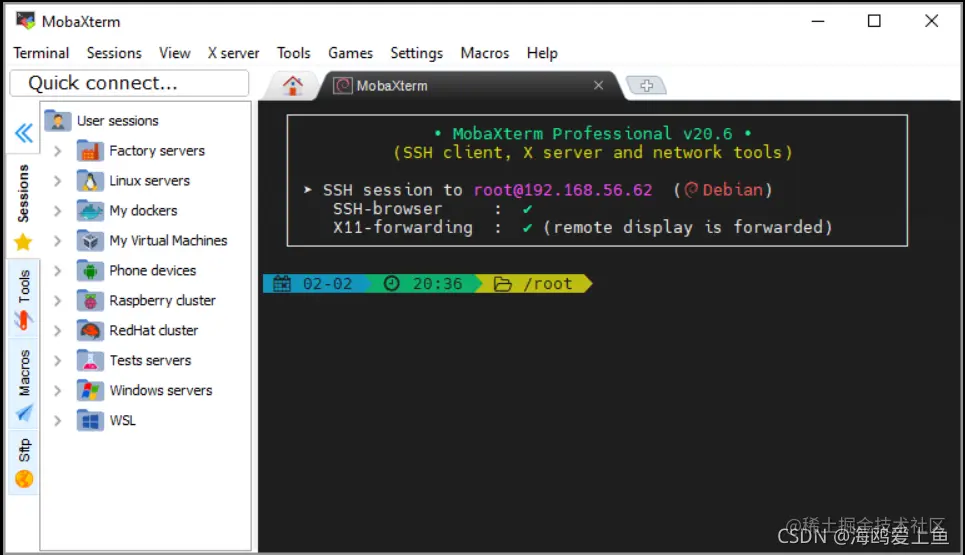Open the Settings menu
The width and height of the screenshot is (965, 555).
[x=417, y=53]
